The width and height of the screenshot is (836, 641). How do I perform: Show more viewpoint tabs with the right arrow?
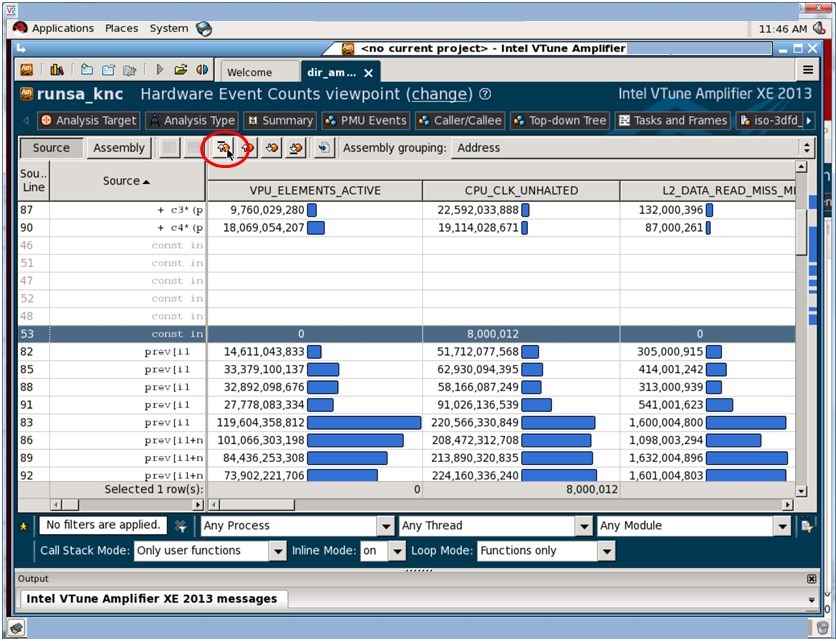[808, 121]
